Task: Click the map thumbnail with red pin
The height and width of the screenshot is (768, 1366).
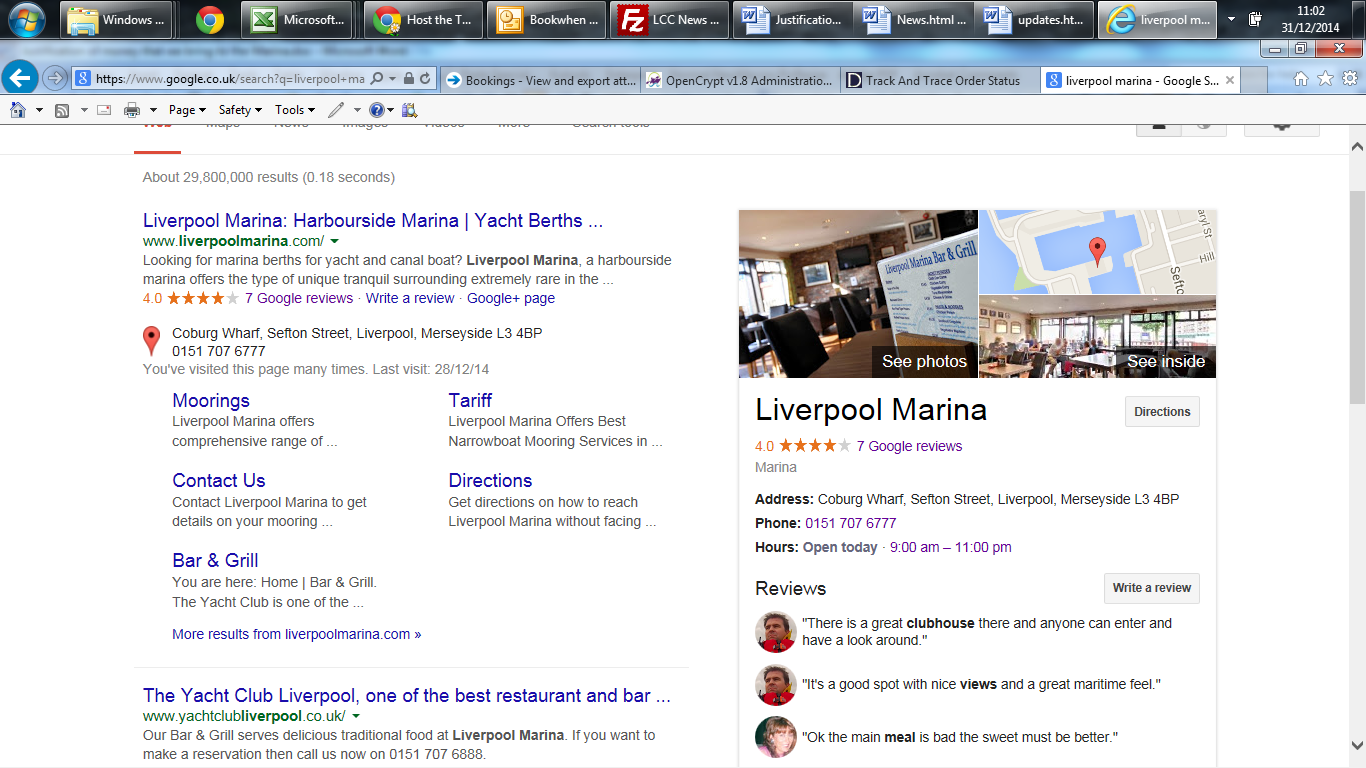Action: [x=1097, y=252]
